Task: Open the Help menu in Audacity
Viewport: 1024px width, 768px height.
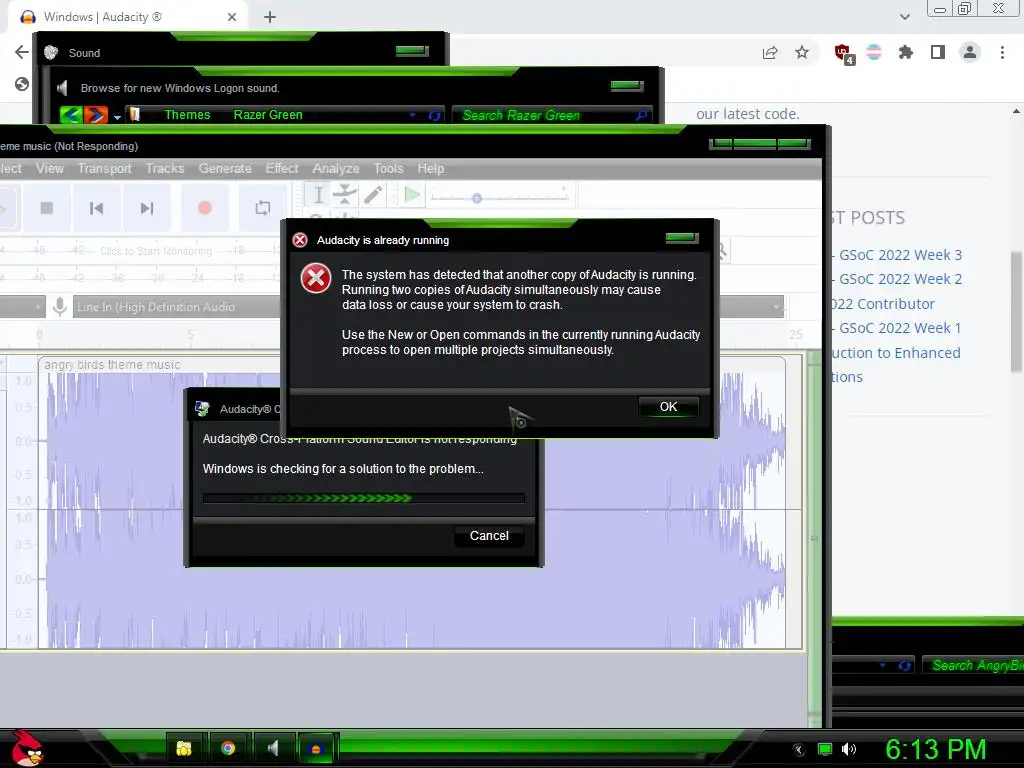Action: (430, 168)
